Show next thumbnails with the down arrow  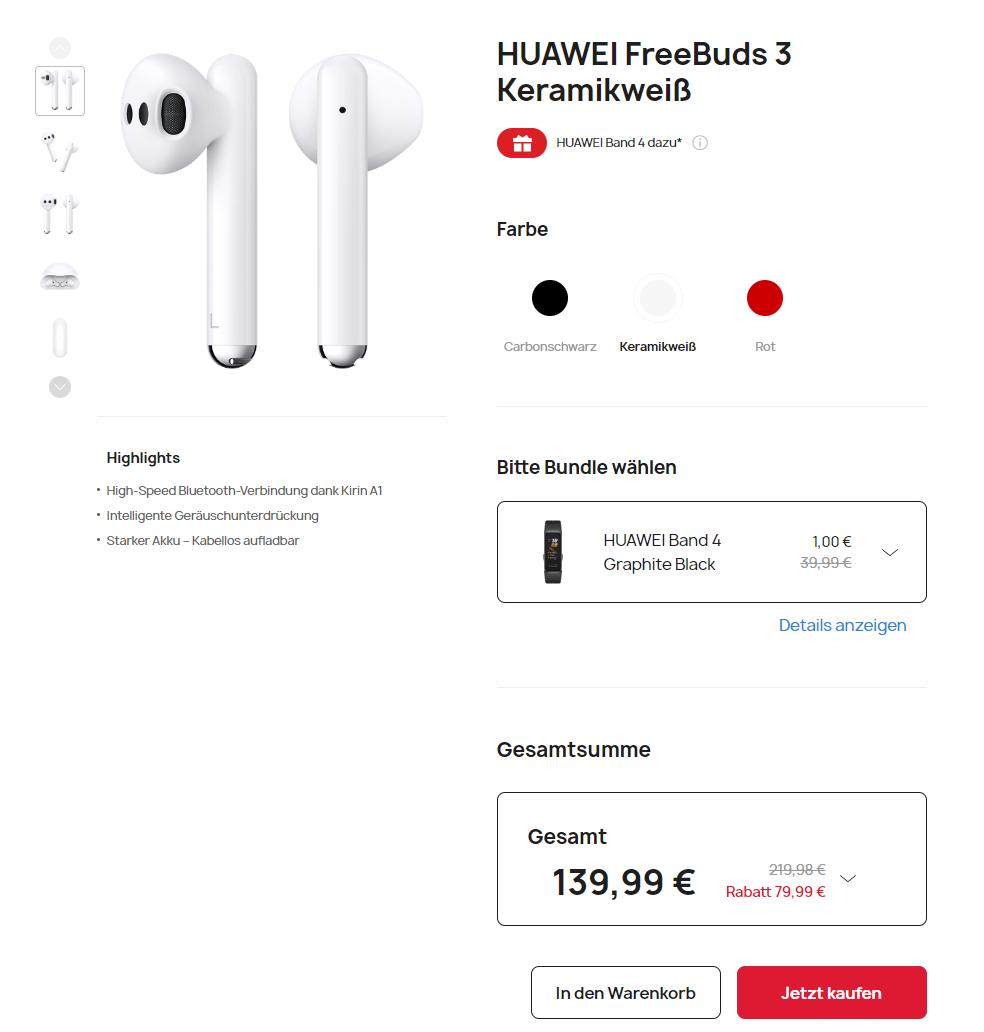[x=60, y=387]
